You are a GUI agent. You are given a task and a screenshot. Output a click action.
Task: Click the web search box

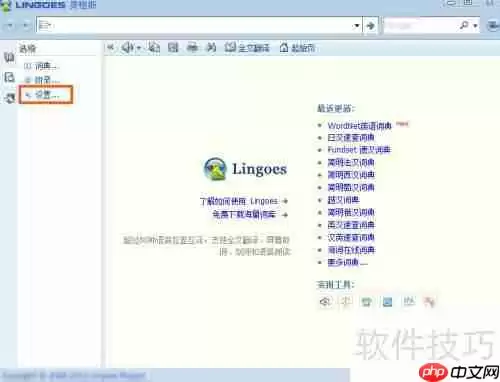coord(421,25)
